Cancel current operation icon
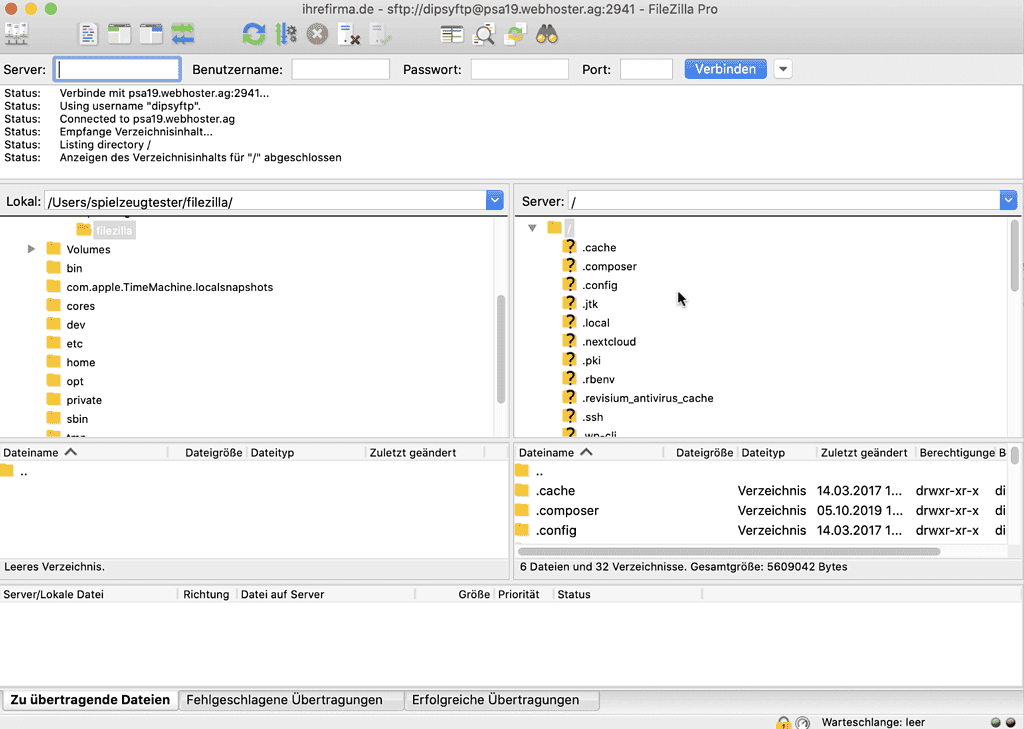 [317, 34]
